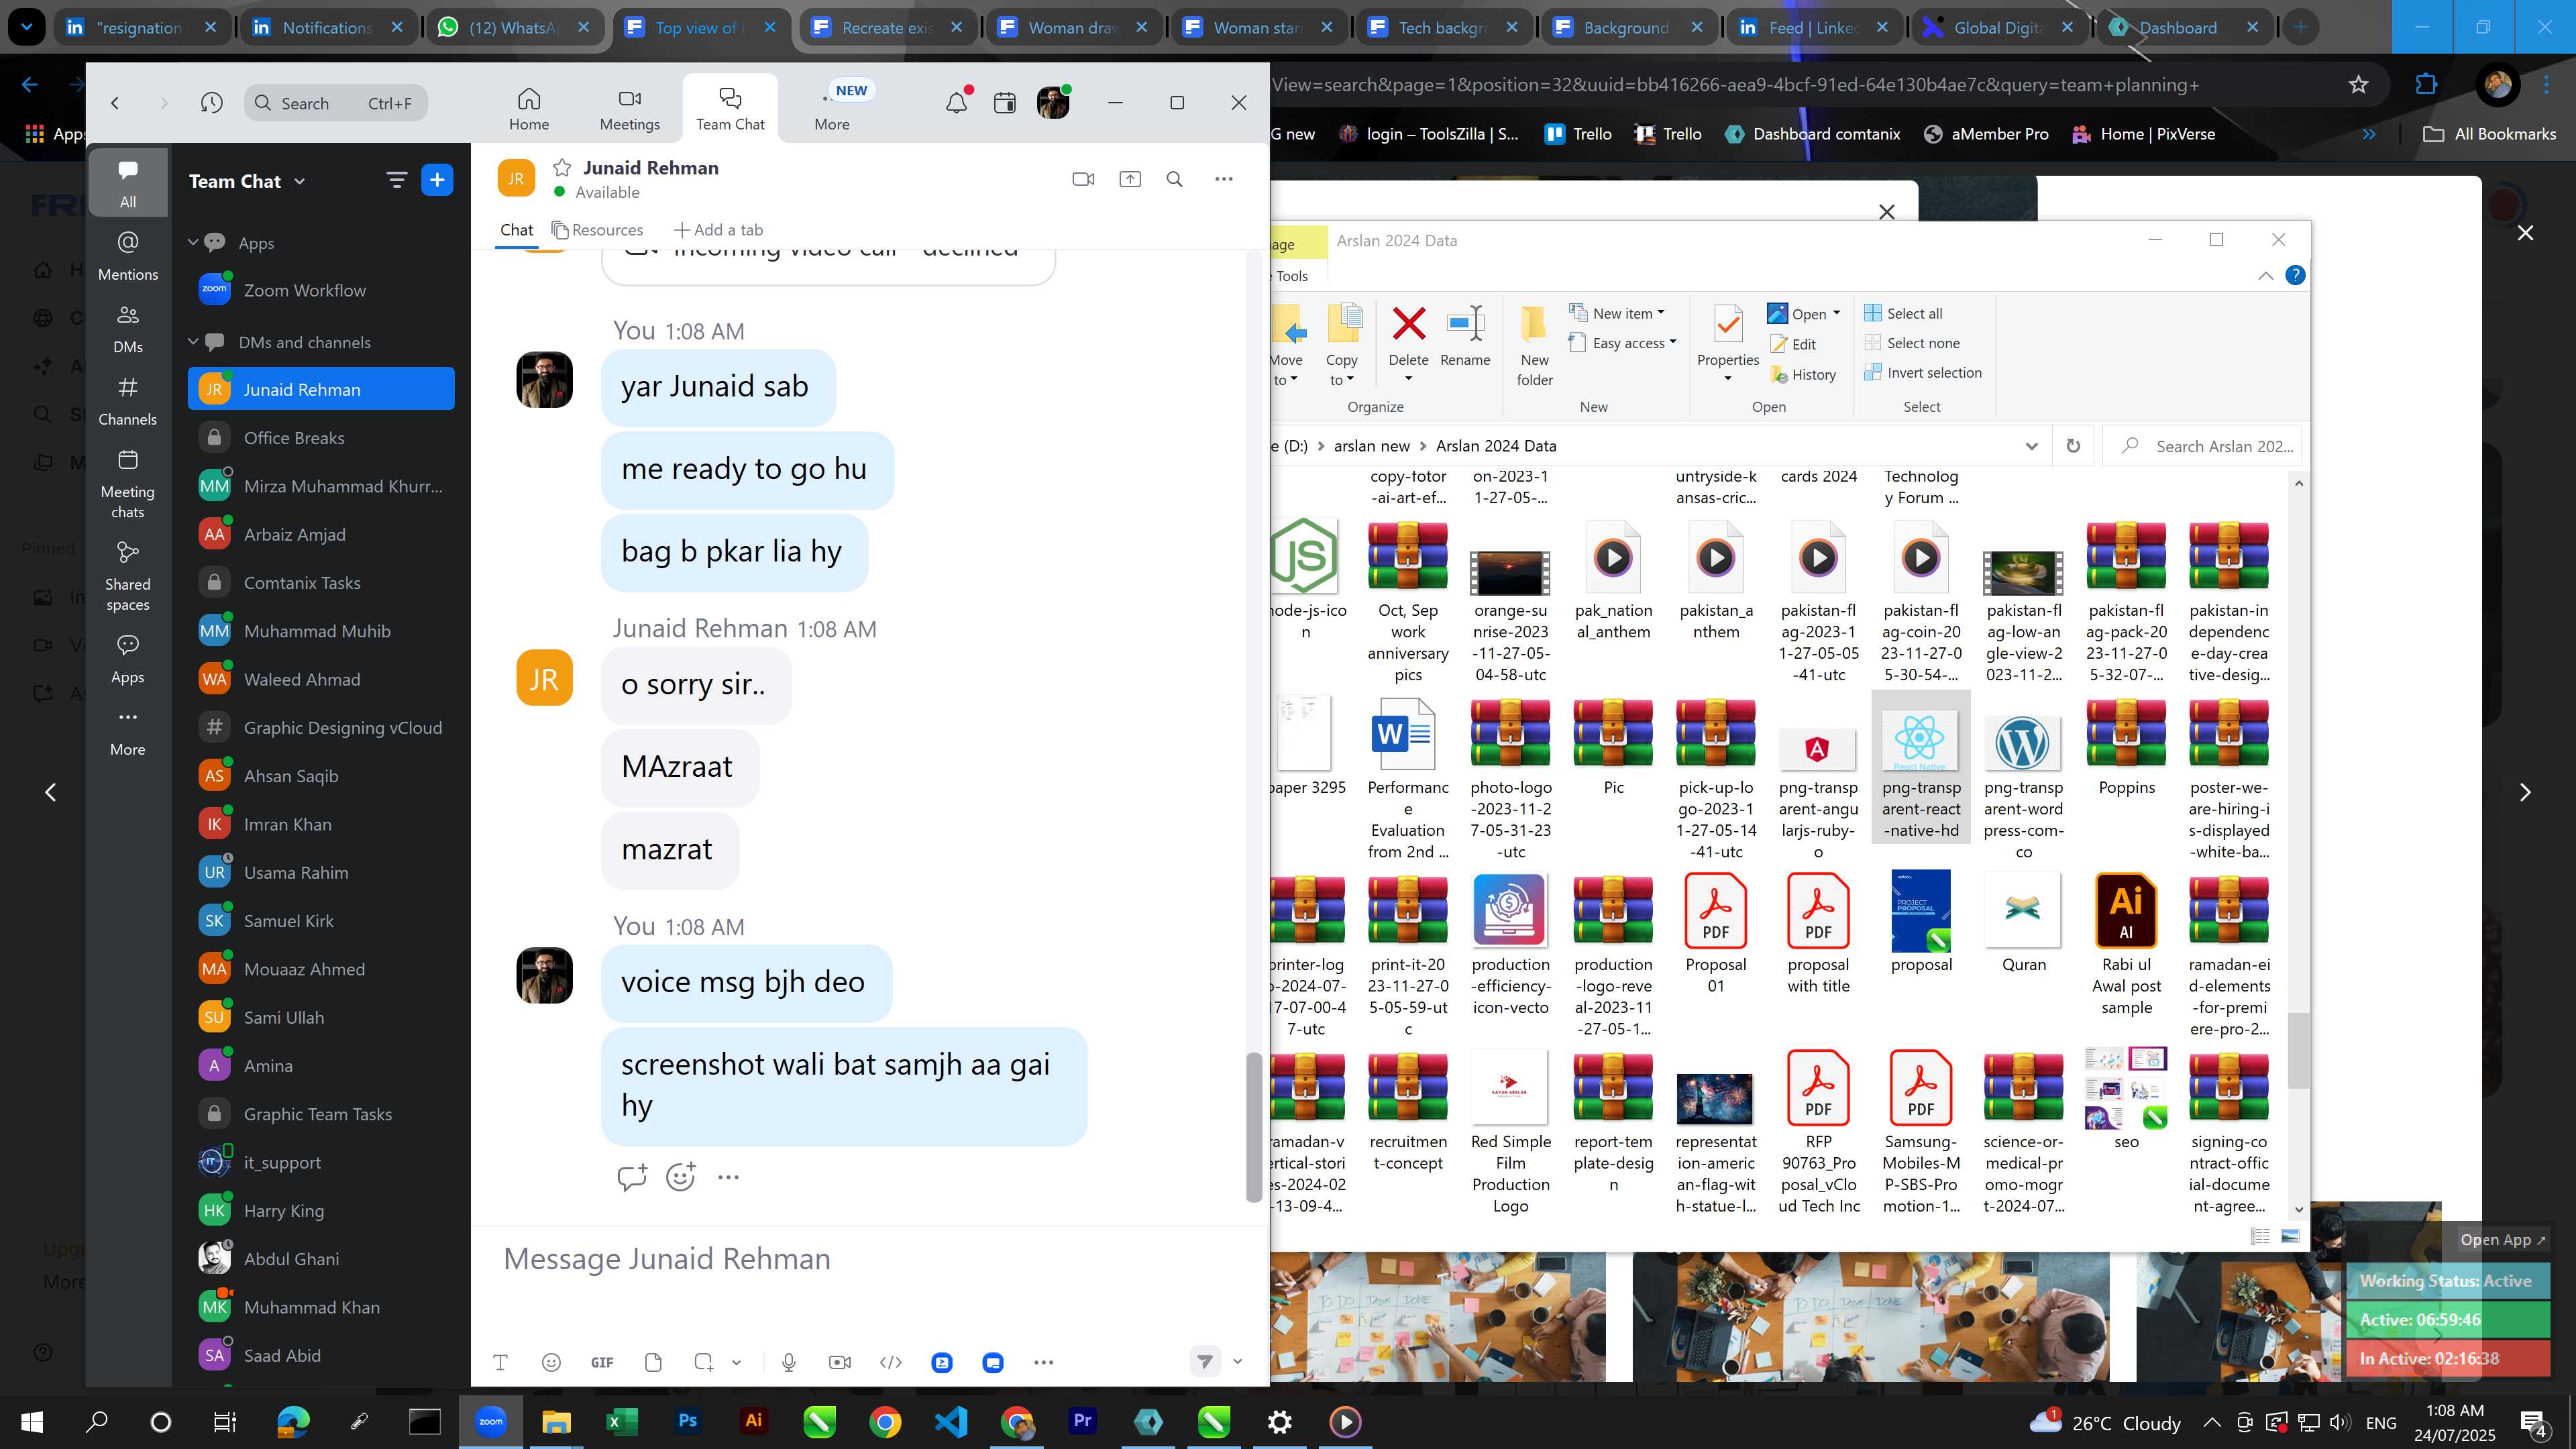Click Select all in File Explorer
The width and height of the screenshot is (2576, 1449).
1903,313
